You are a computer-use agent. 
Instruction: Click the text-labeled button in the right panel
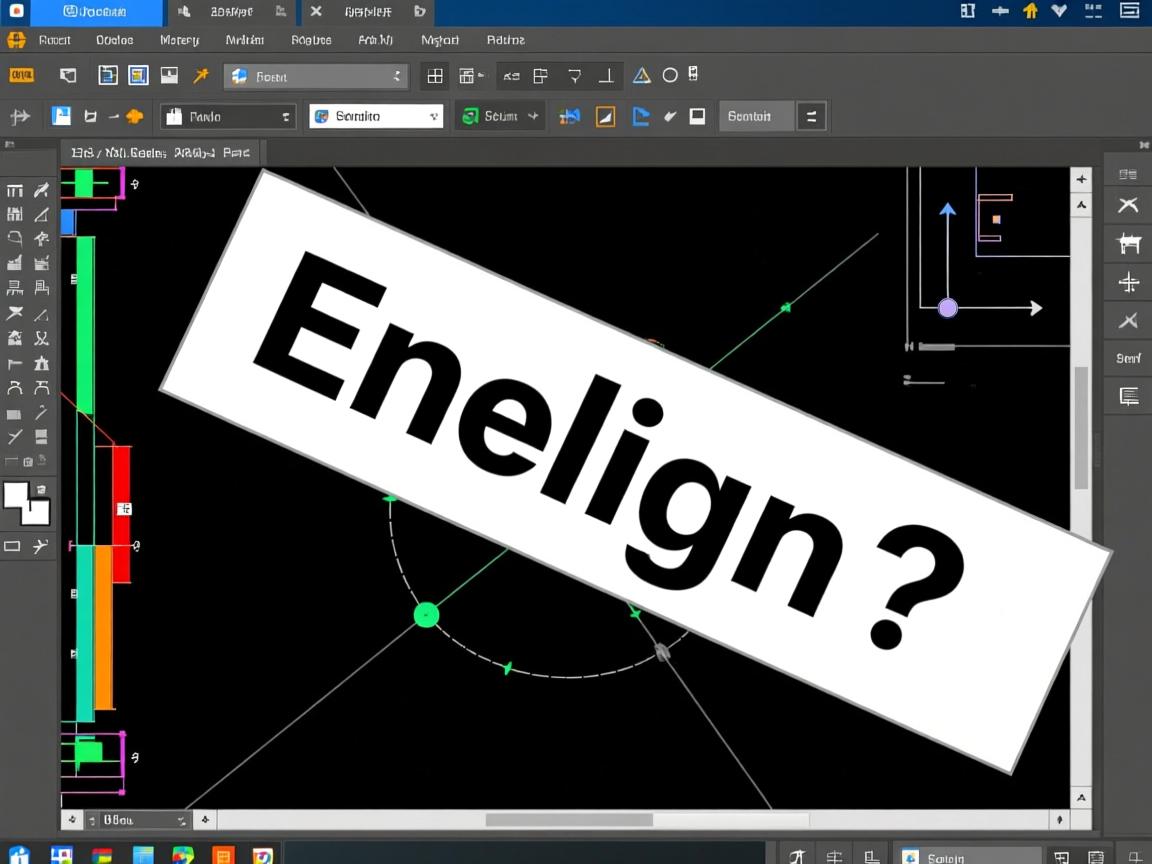pos(1128,358)
